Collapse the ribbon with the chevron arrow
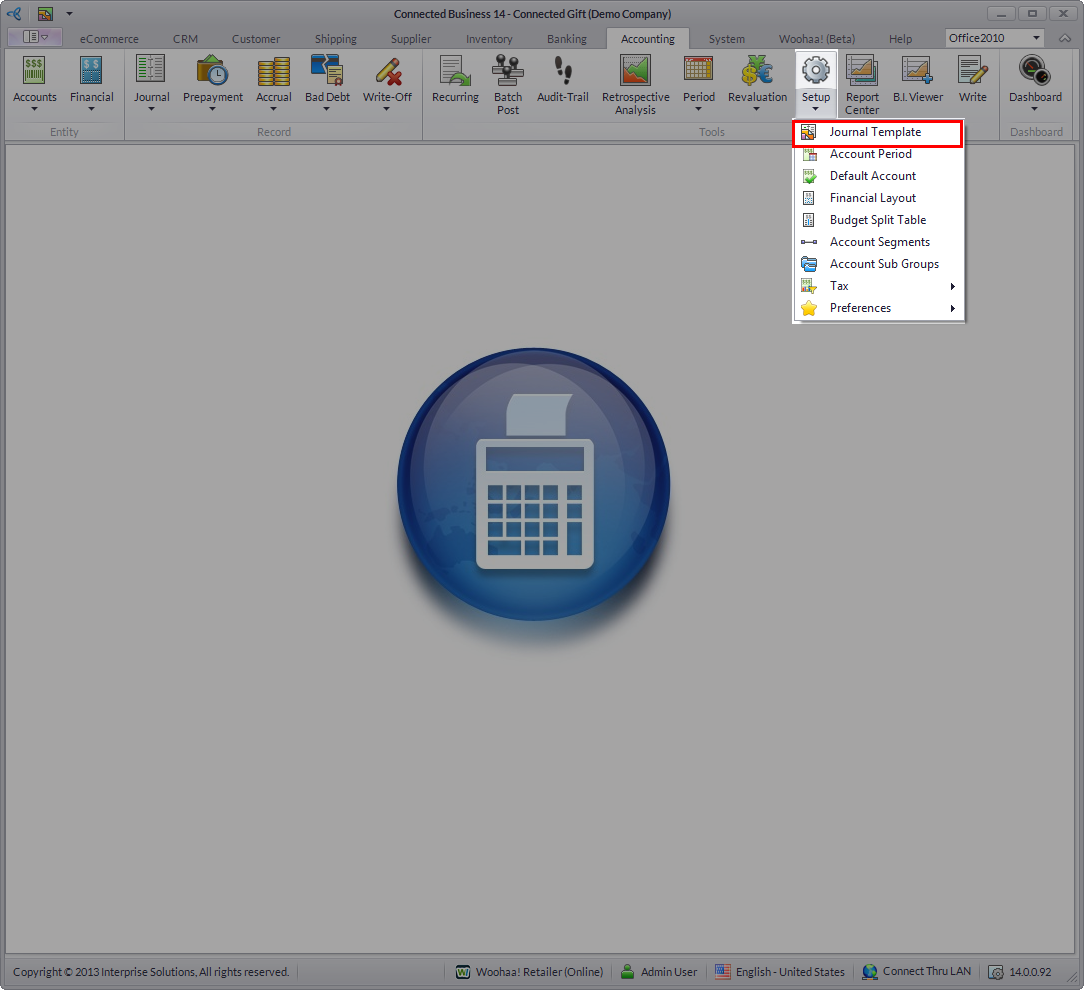The image size is (1084, 990). pyautogui.click(x=1065, y=38)
